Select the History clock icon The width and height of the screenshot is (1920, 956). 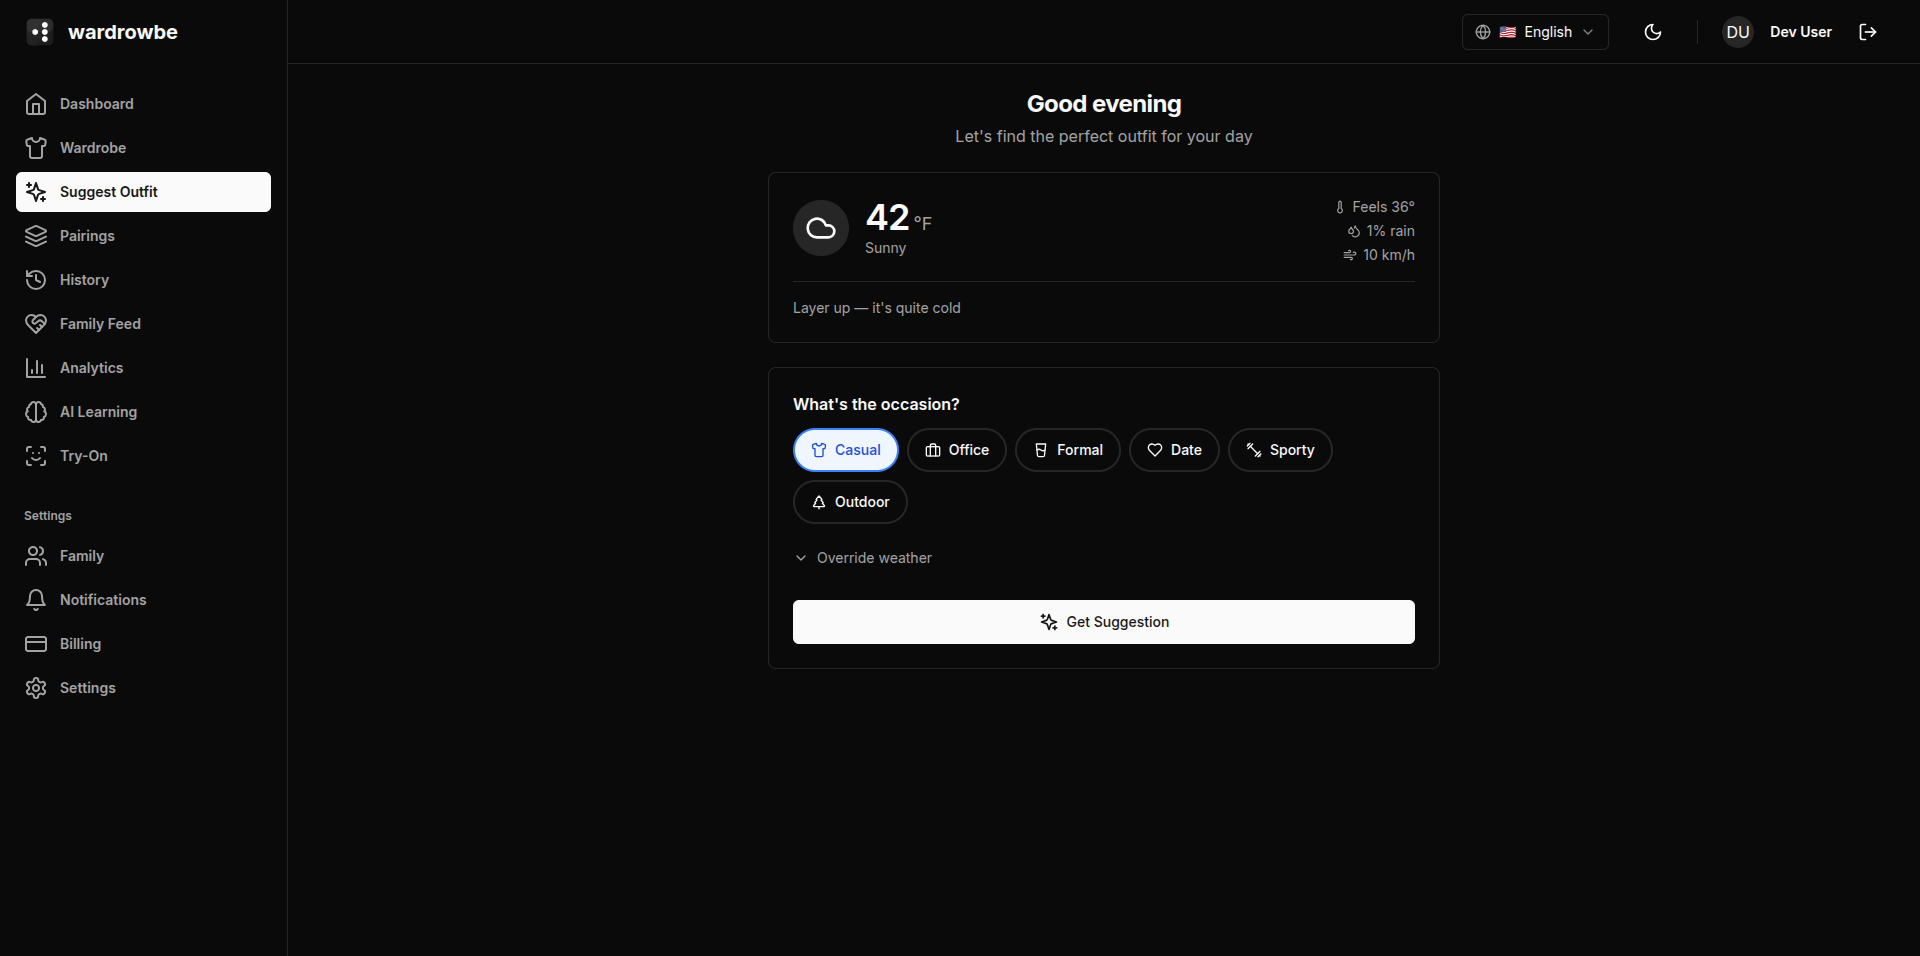coord(36,279)
